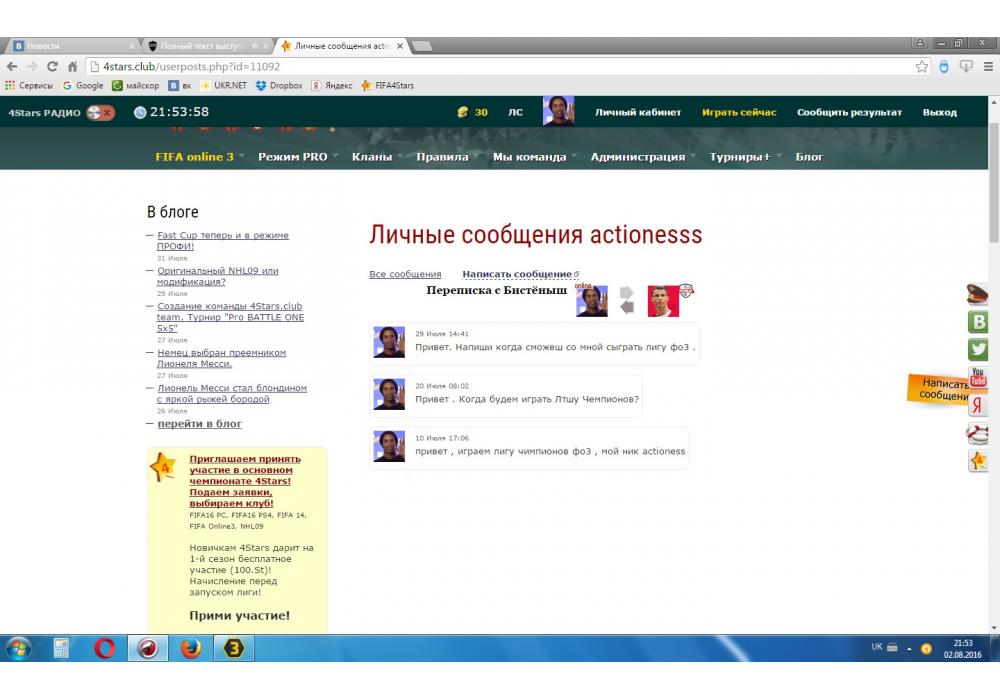Click the YouTube icon in right sidebar
This screenshot has height=700, width=1000.
point(978,377)
